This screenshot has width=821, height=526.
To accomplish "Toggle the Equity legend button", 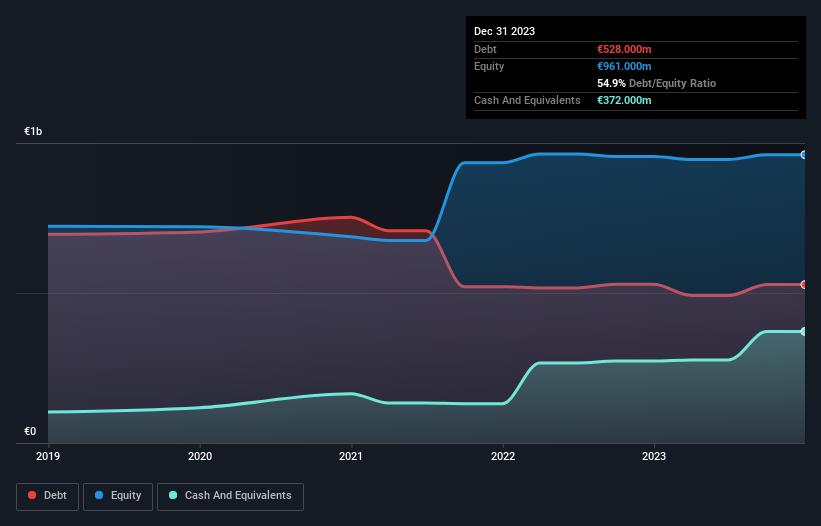I will [x=118, y=496].
